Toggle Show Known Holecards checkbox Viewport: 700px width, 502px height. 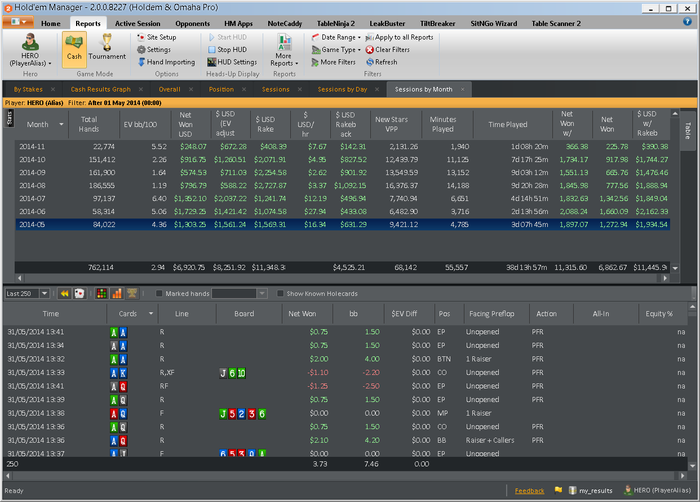point(280,293)
